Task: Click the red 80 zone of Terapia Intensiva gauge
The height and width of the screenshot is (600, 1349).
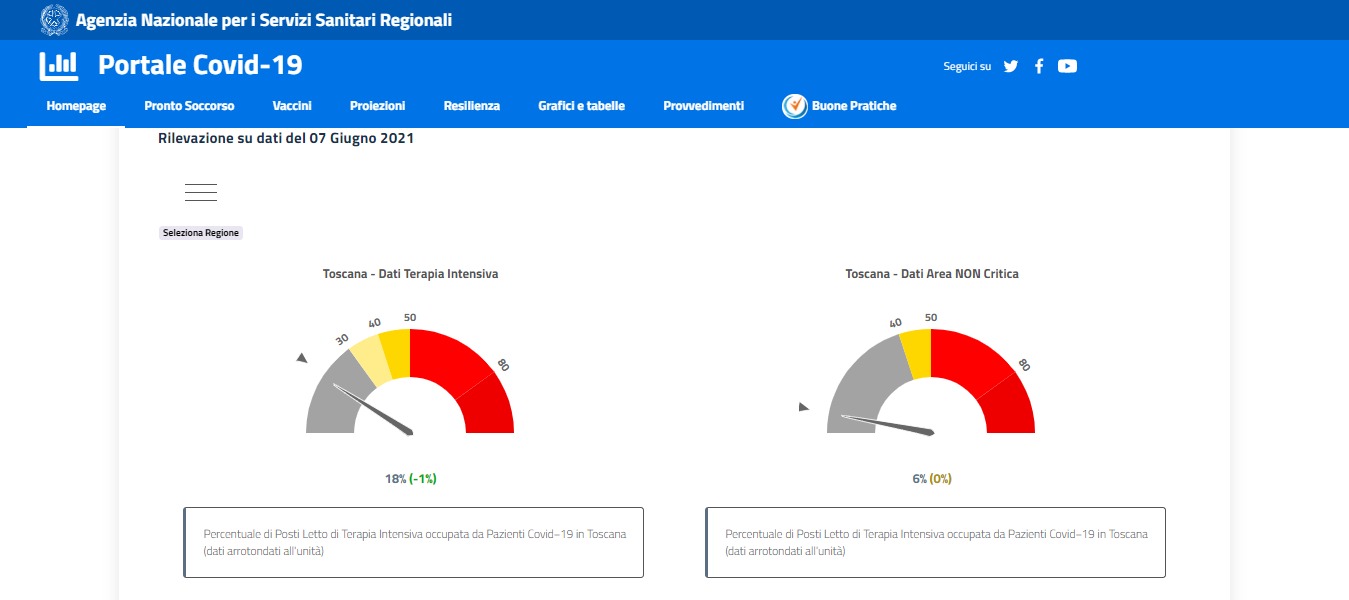Action: pos(488,403)
